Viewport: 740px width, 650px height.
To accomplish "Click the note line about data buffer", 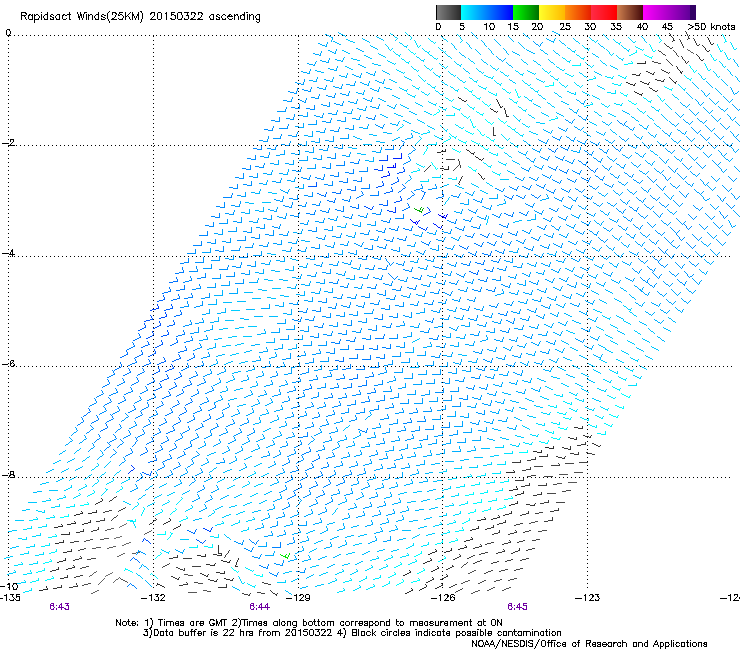I will (352, 633).
